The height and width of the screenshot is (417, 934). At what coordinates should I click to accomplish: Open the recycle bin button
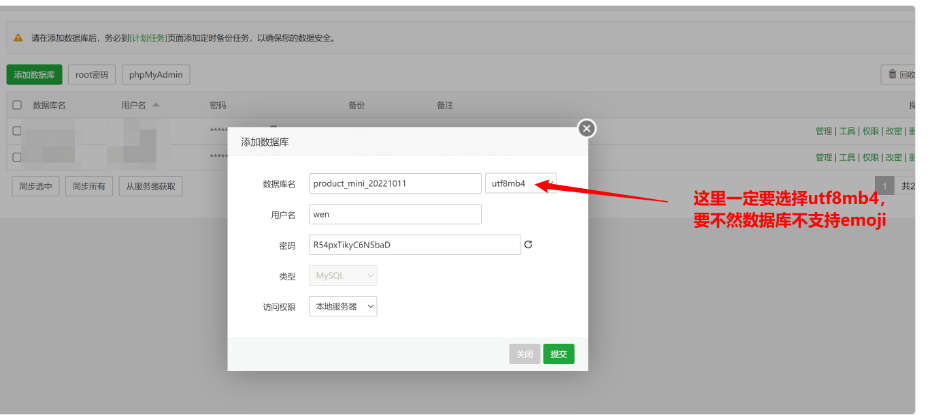coord(899,74)
